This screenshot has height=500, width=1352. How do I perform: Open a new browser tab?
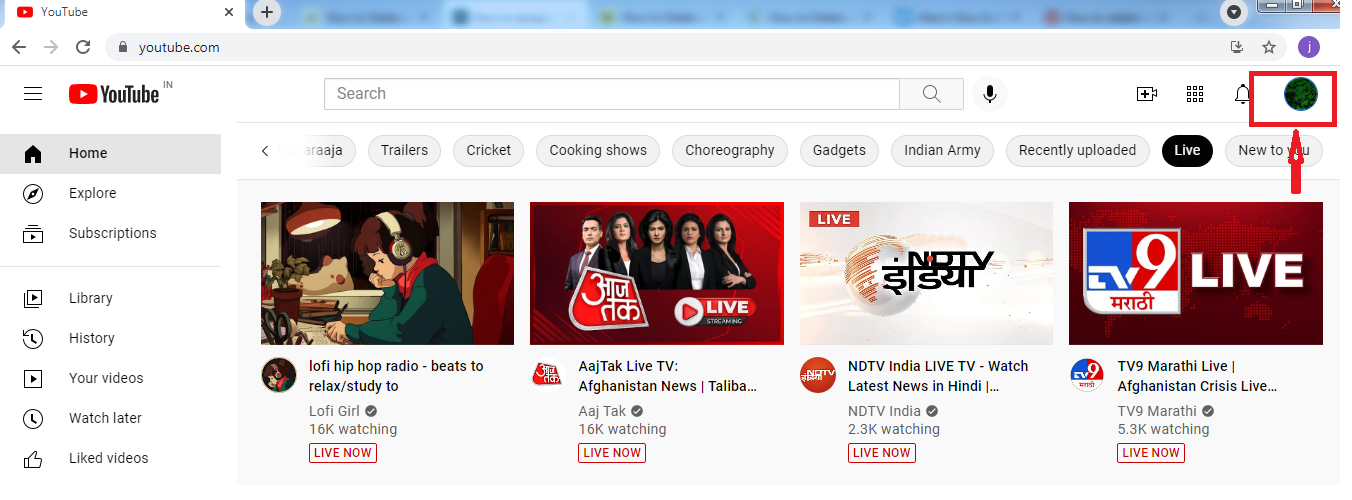(x=267, y=12)
